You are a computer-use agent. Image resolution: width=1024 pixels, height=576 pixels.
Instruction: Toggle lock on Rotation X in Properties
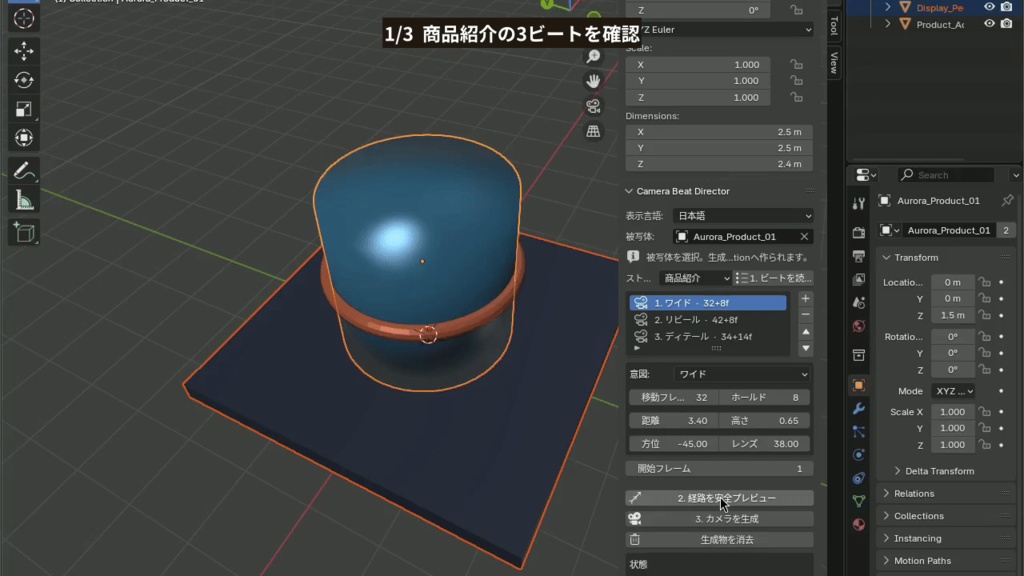coord(984,336)
